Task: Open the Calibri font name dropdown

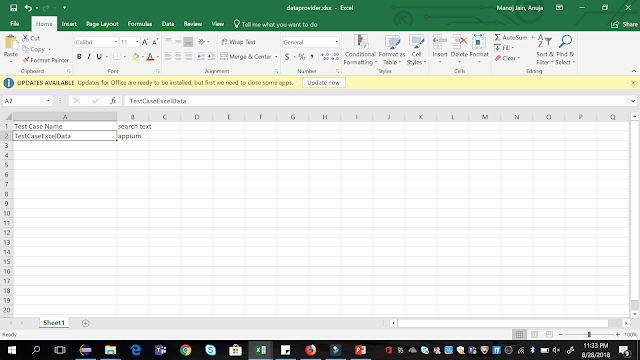Action: click(116, 42)
